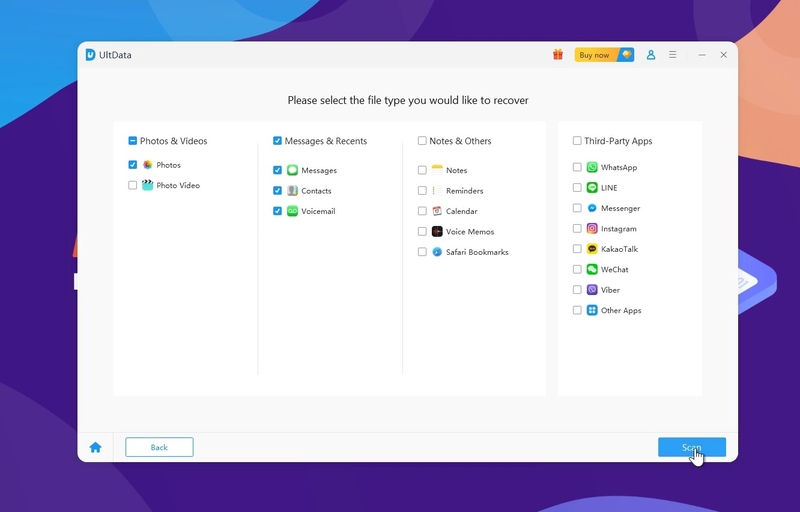Go back with the Back button
Image resolution: width=800 pixels, height=512 pixels.
[x=159, y=447]
